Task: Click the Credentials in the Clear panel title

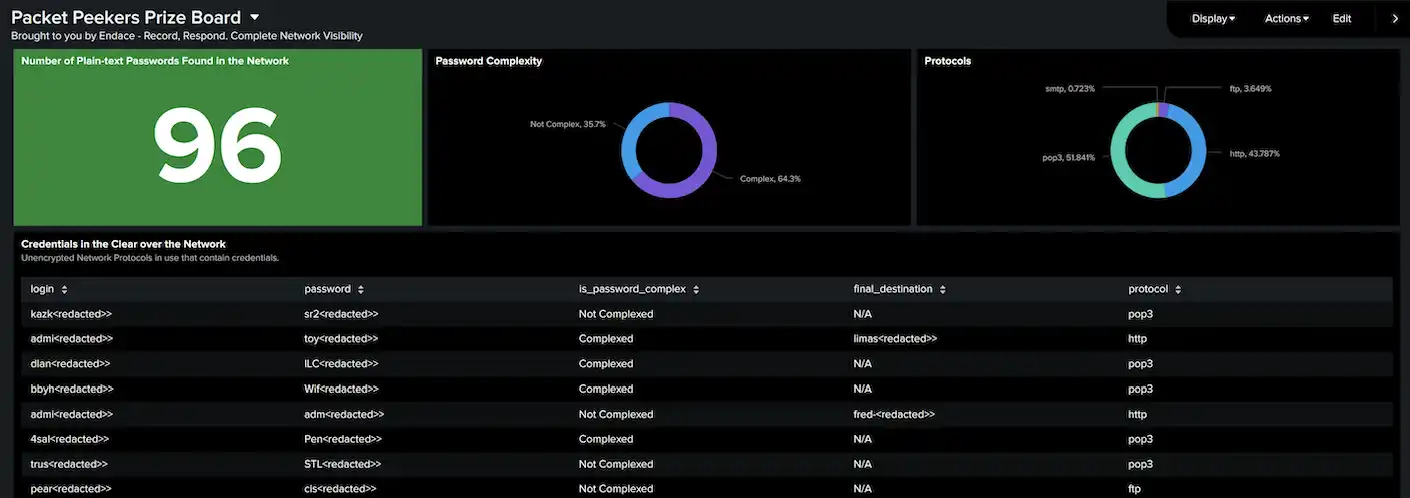Action: (x=123, y=244)
